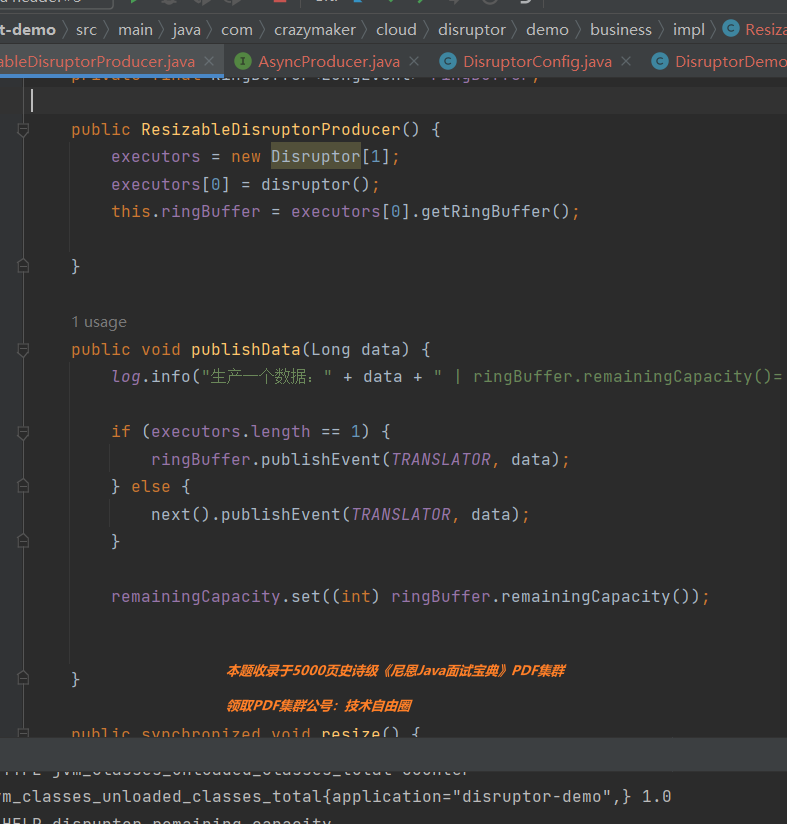This screenshot has height=824, width=787.
Task: Switch to the DisruptorDemo tab
Action: [x=731, y=61]
